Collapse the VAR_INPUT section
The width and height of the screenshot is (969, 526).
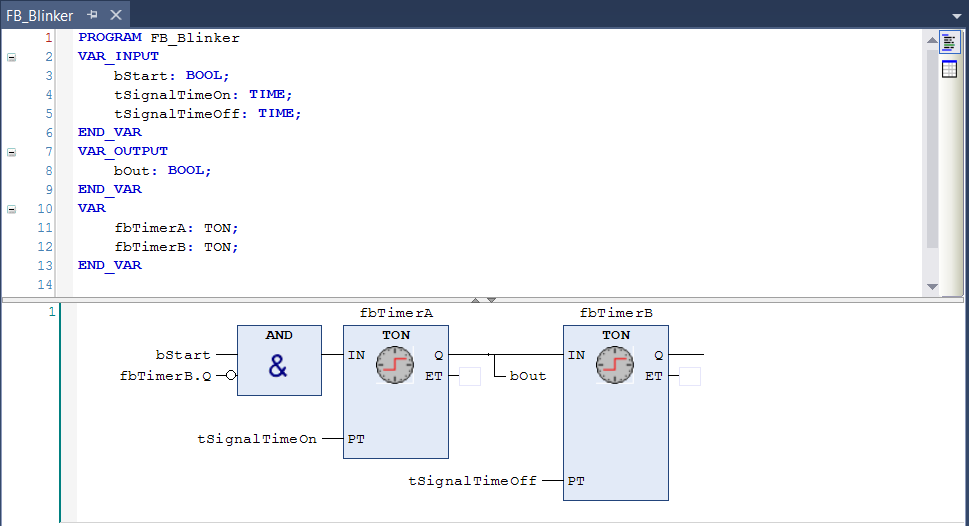pyautogui.click(x=12, y=57)
